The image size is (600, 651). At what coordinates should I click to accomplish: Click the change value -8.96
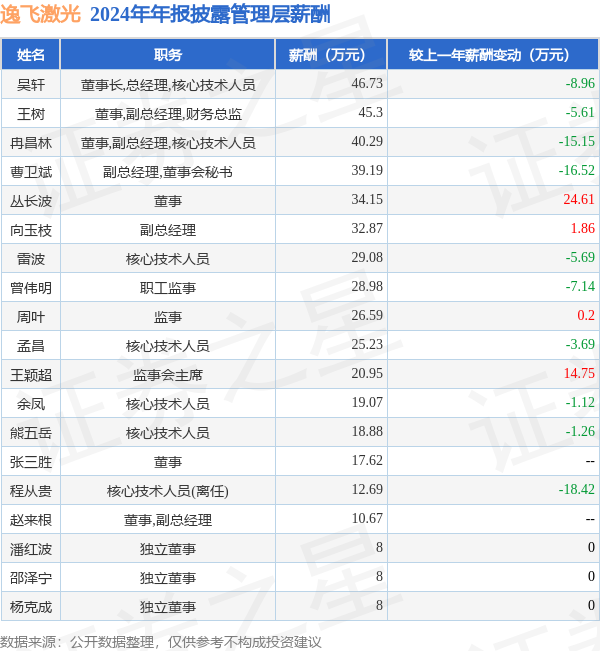pyautogui.click(x=580, y=83)
